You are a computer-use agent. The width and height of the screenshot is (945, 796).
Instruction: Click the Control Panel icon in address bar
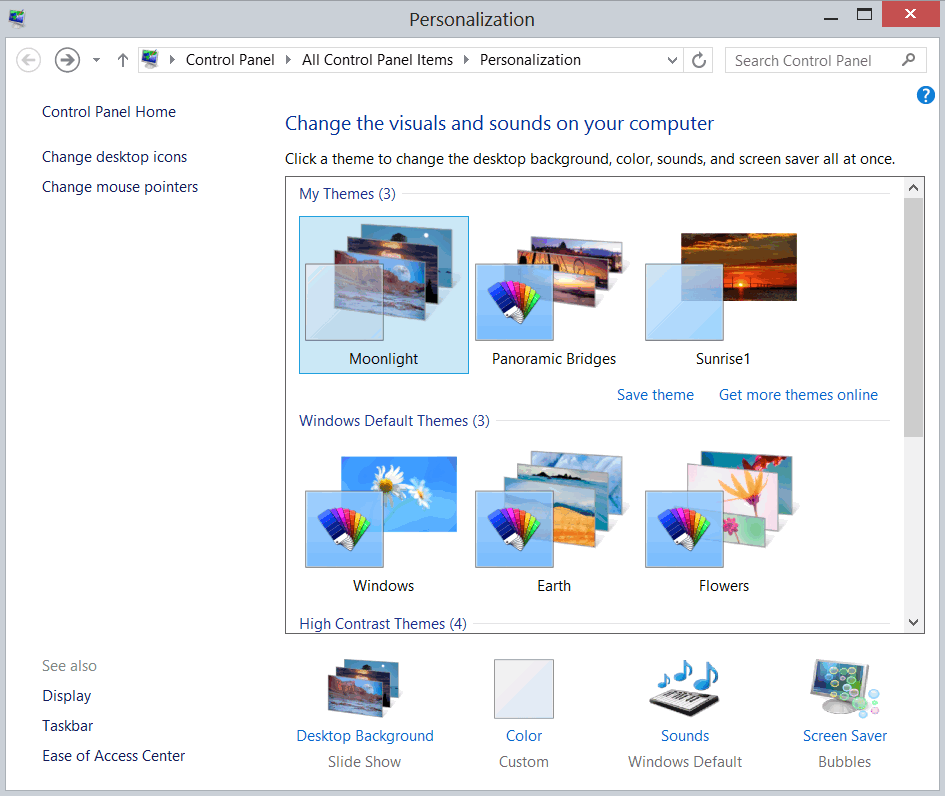click(149, 59)
